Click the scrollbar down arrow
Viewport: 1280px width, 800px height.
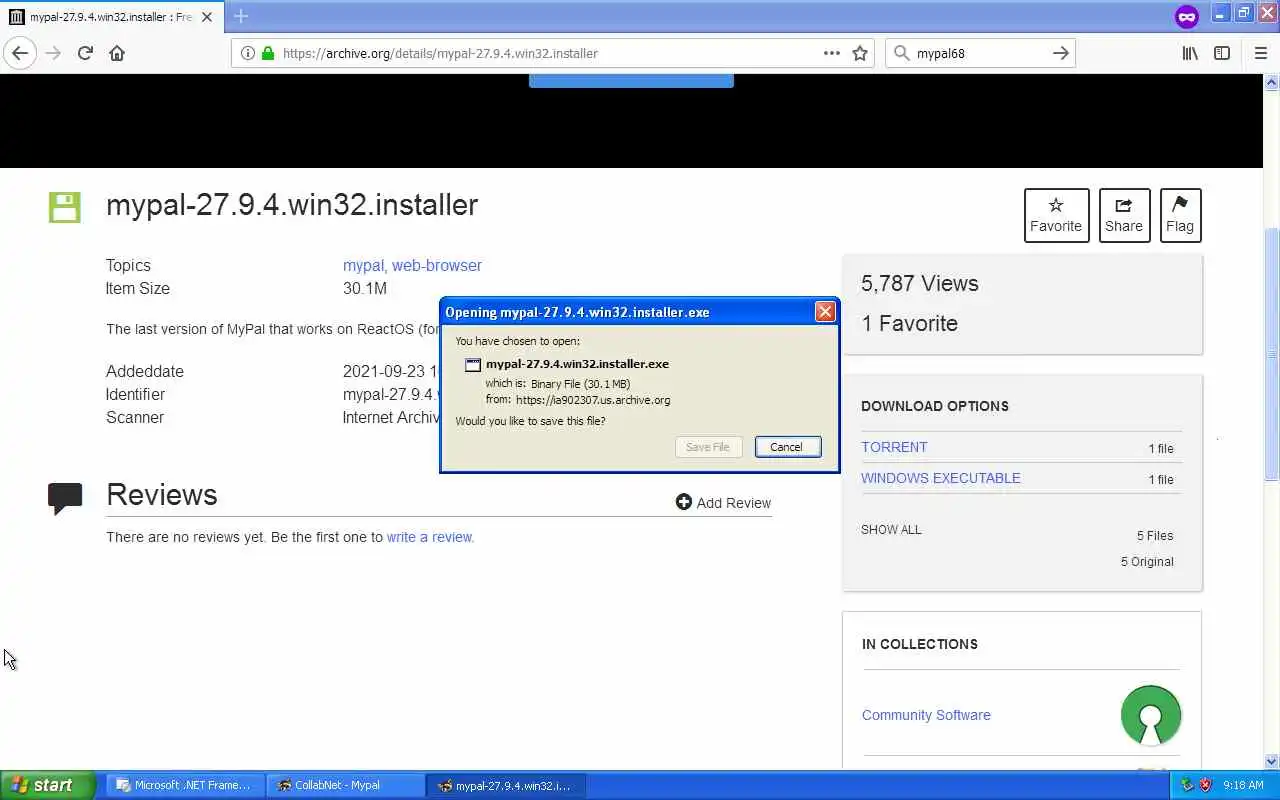tap(1272, 762)
